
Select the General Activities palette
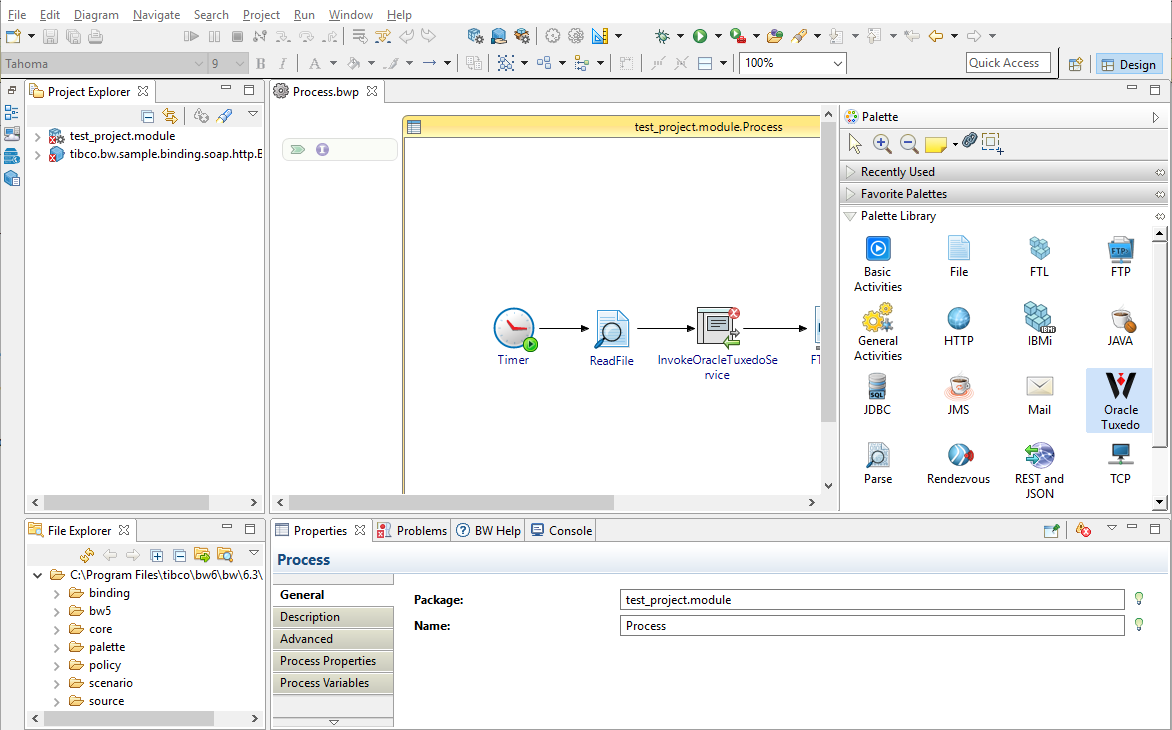tap(877, 319)
